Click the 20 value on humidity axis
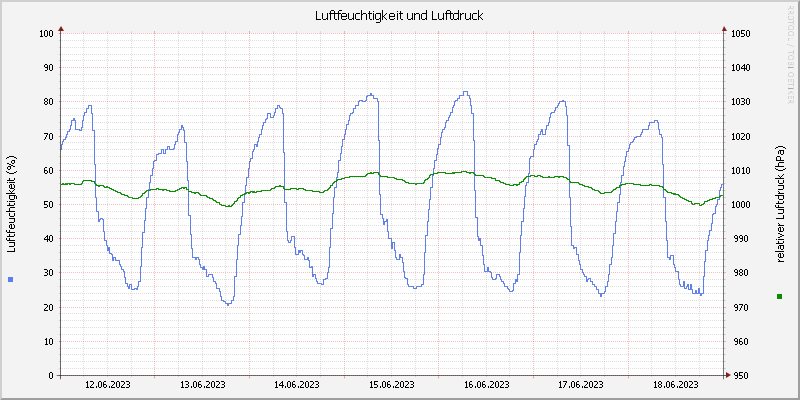This screenshot has height=400, width=800. point(48,307)
